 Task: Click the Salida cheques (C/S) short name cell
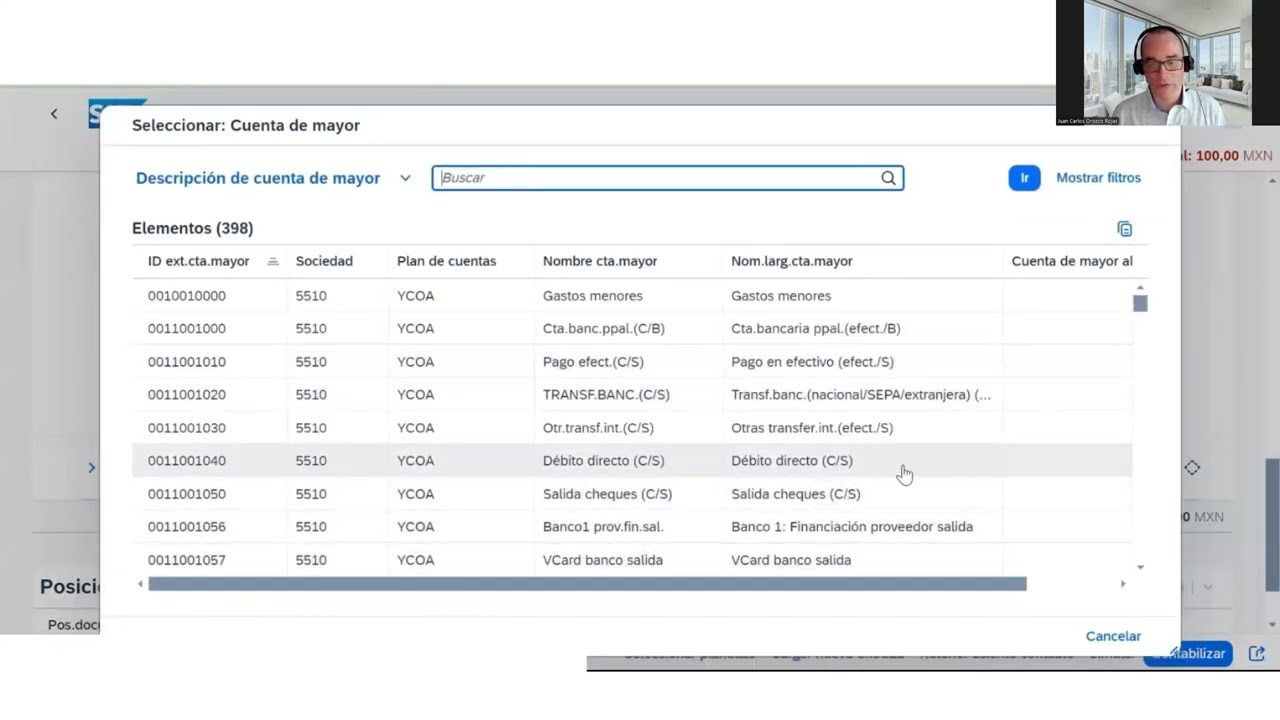[x=607, y=494]
